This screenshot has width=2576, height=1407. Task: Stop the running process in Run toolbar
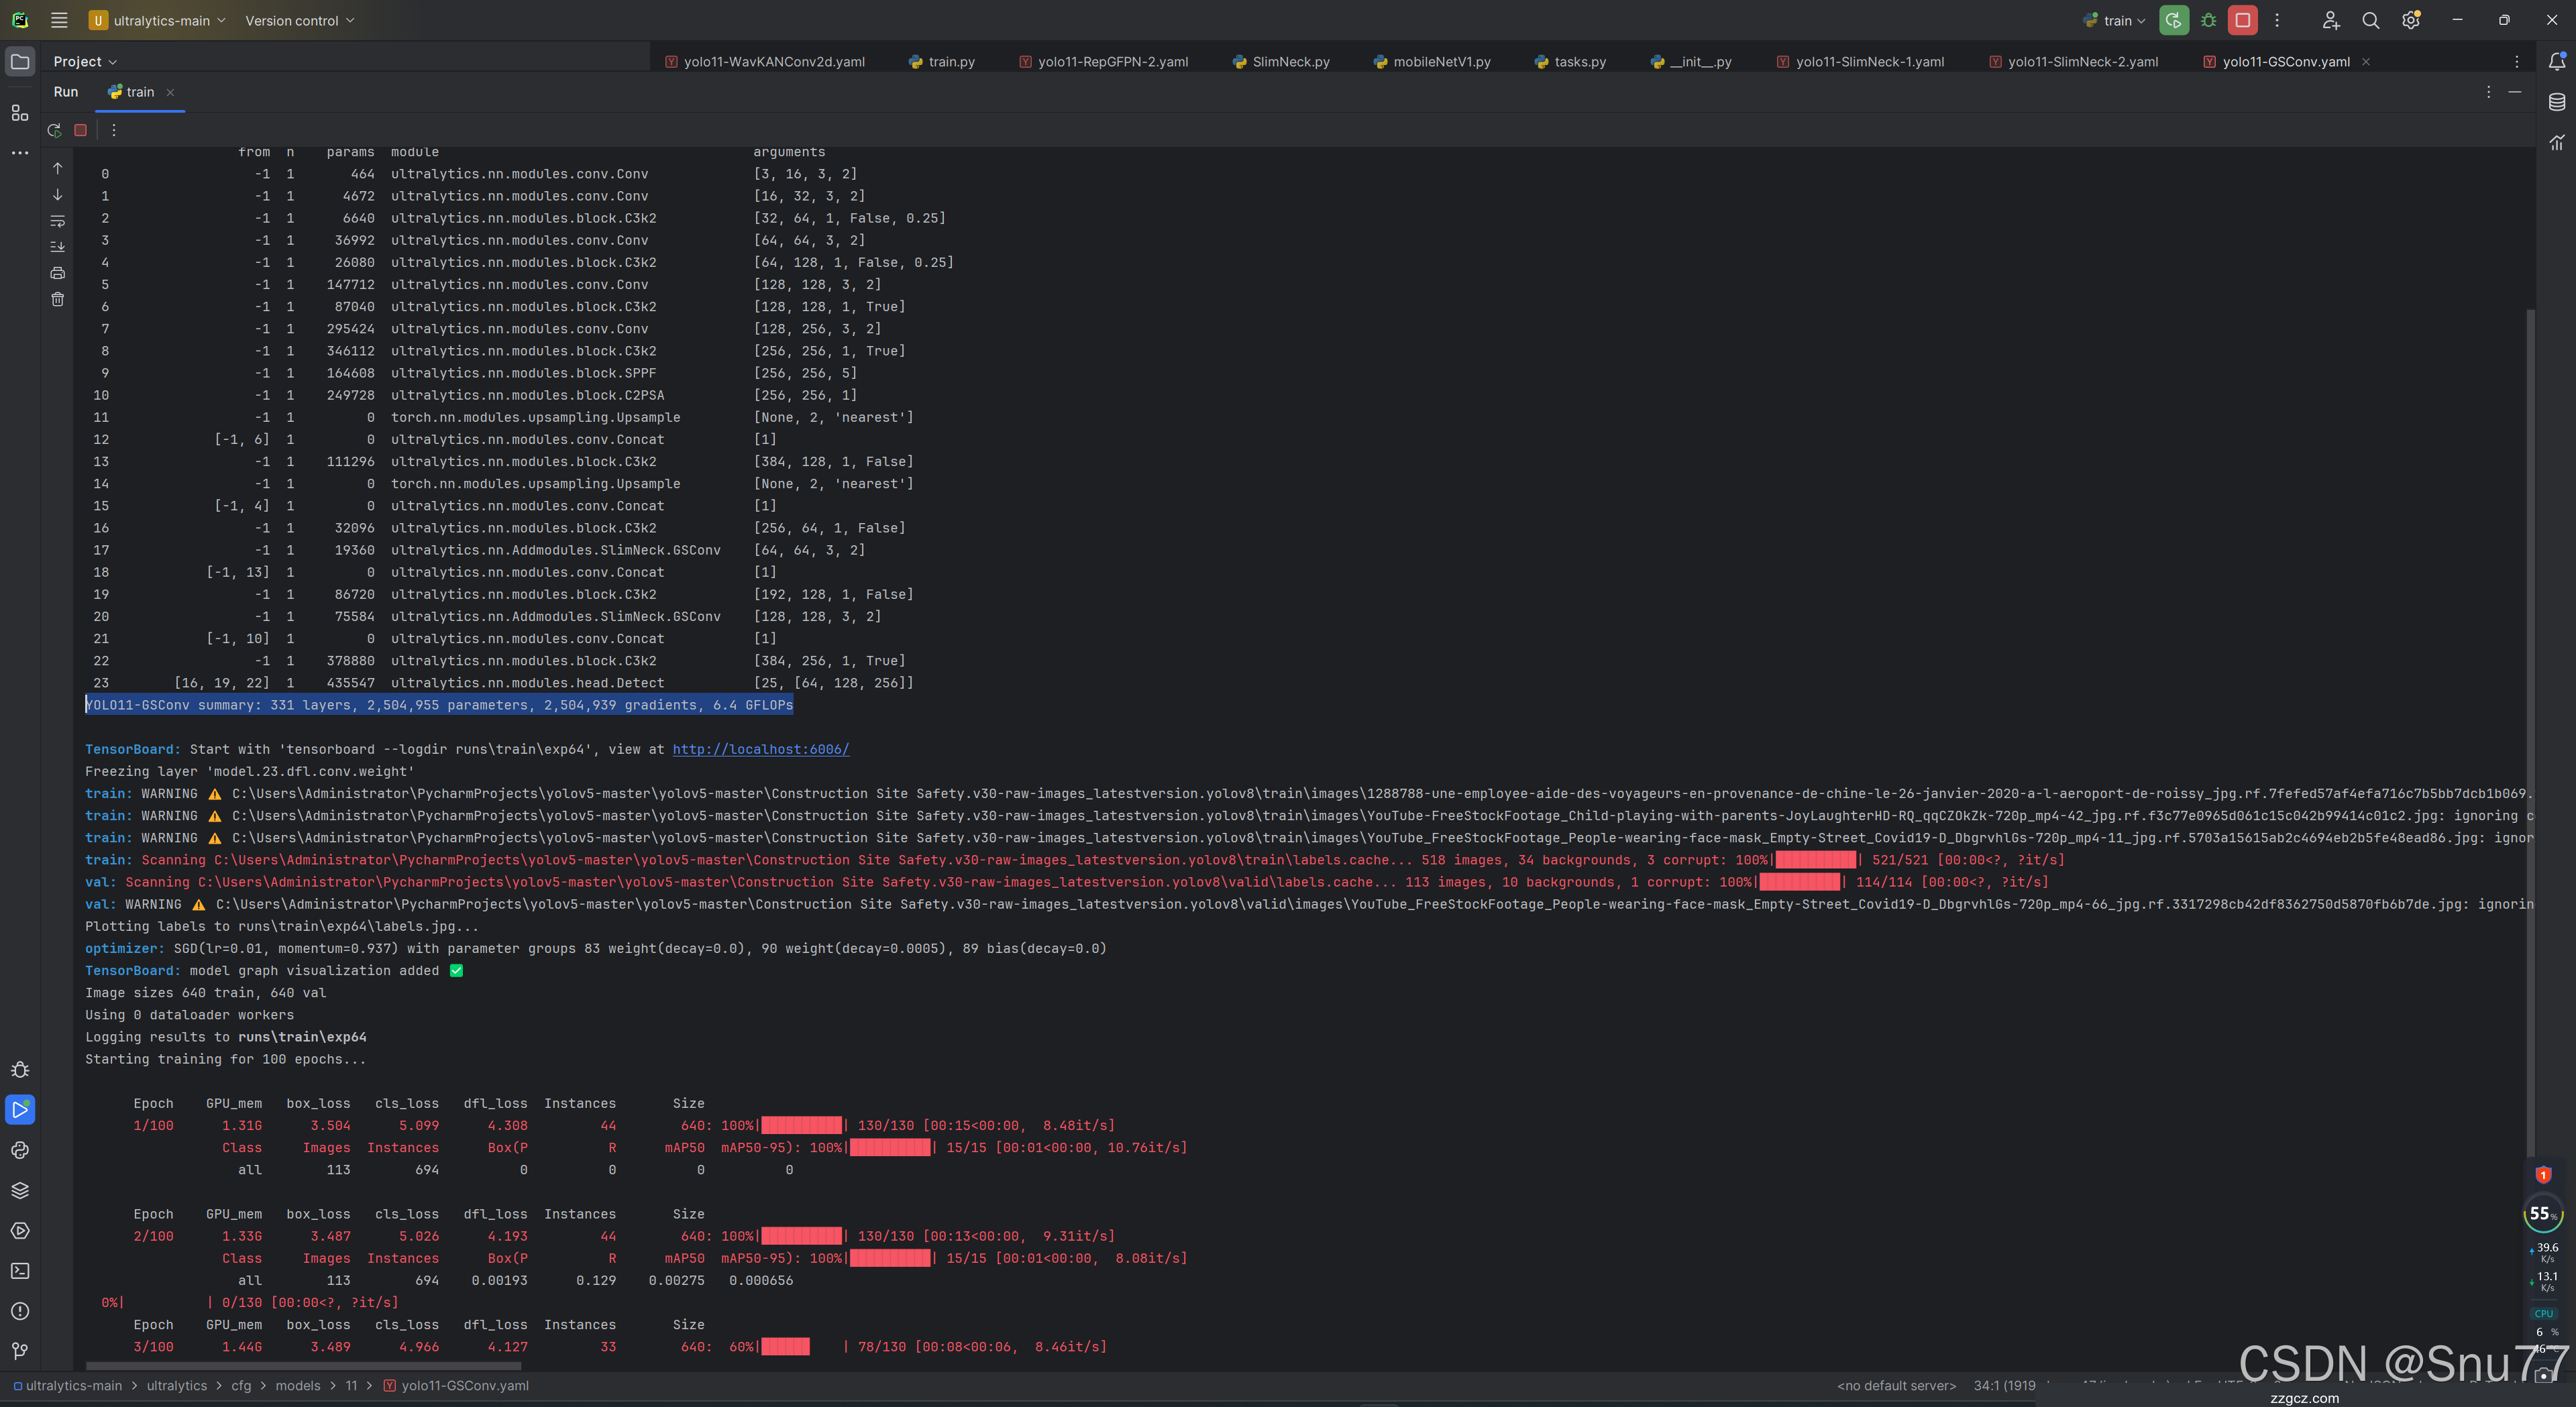tap(81, 130)
